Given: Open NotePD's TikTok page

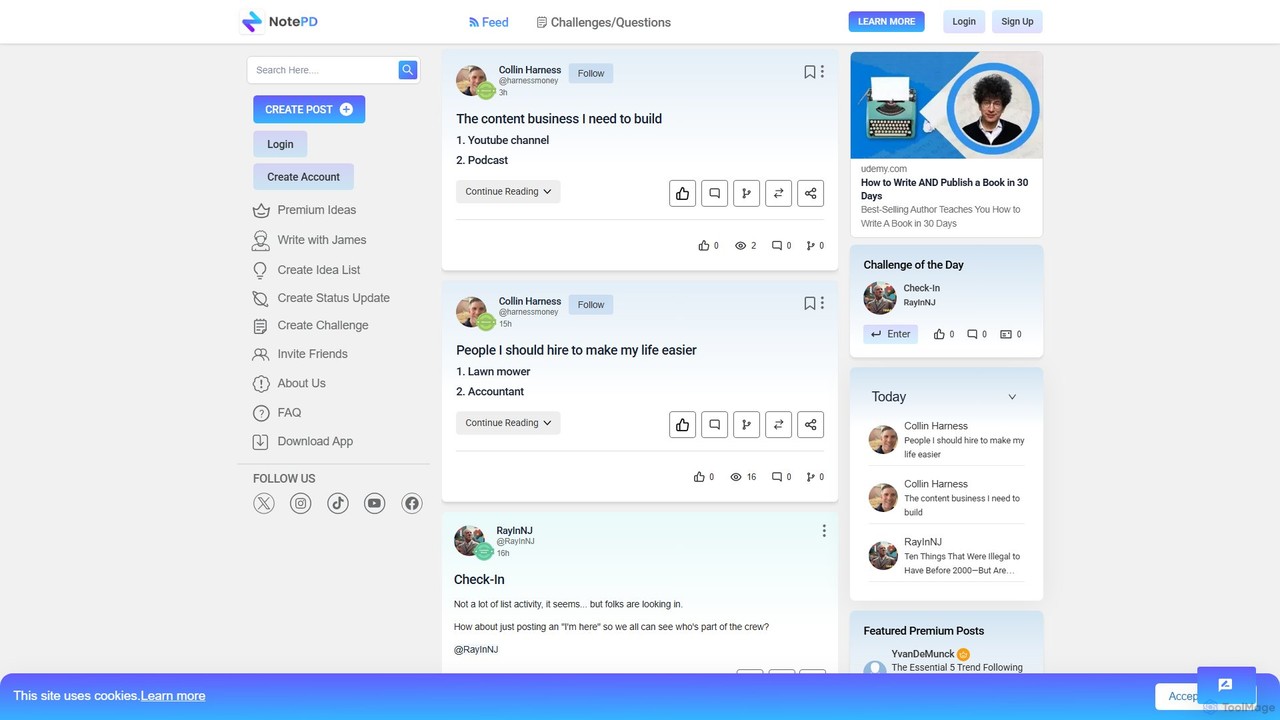Looking at the screenshot, I should 338,503.
